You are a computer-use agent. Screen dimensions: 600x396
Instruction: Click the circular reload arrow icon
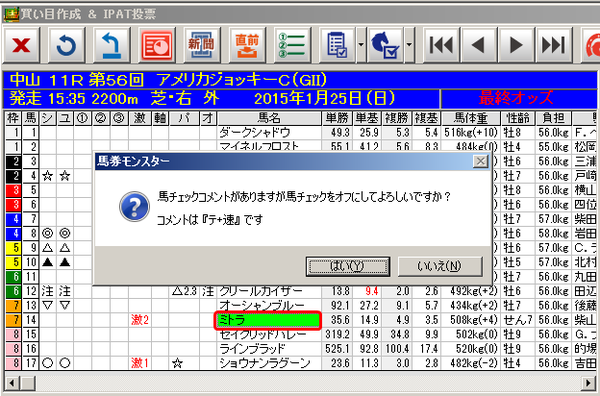coord(67,45)
